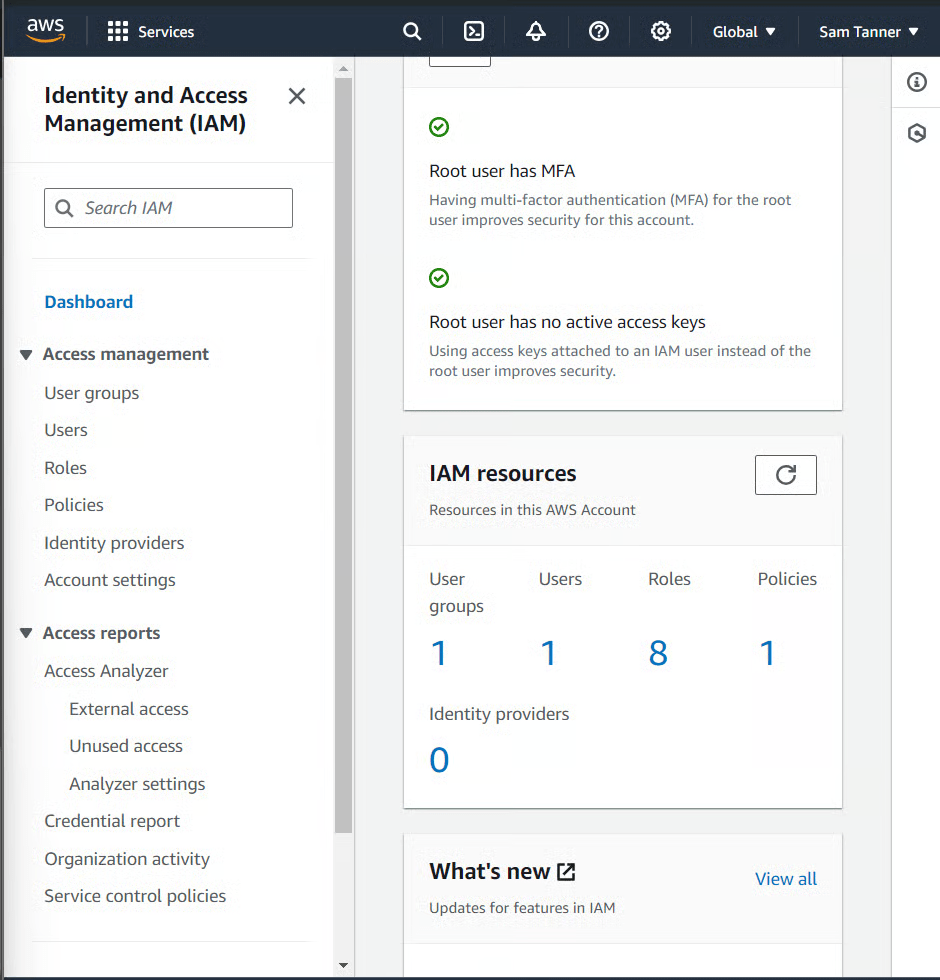Screen dimensions: 940x980
Task: Click the notifications bell icon
Action: click(x=536, y=31)
